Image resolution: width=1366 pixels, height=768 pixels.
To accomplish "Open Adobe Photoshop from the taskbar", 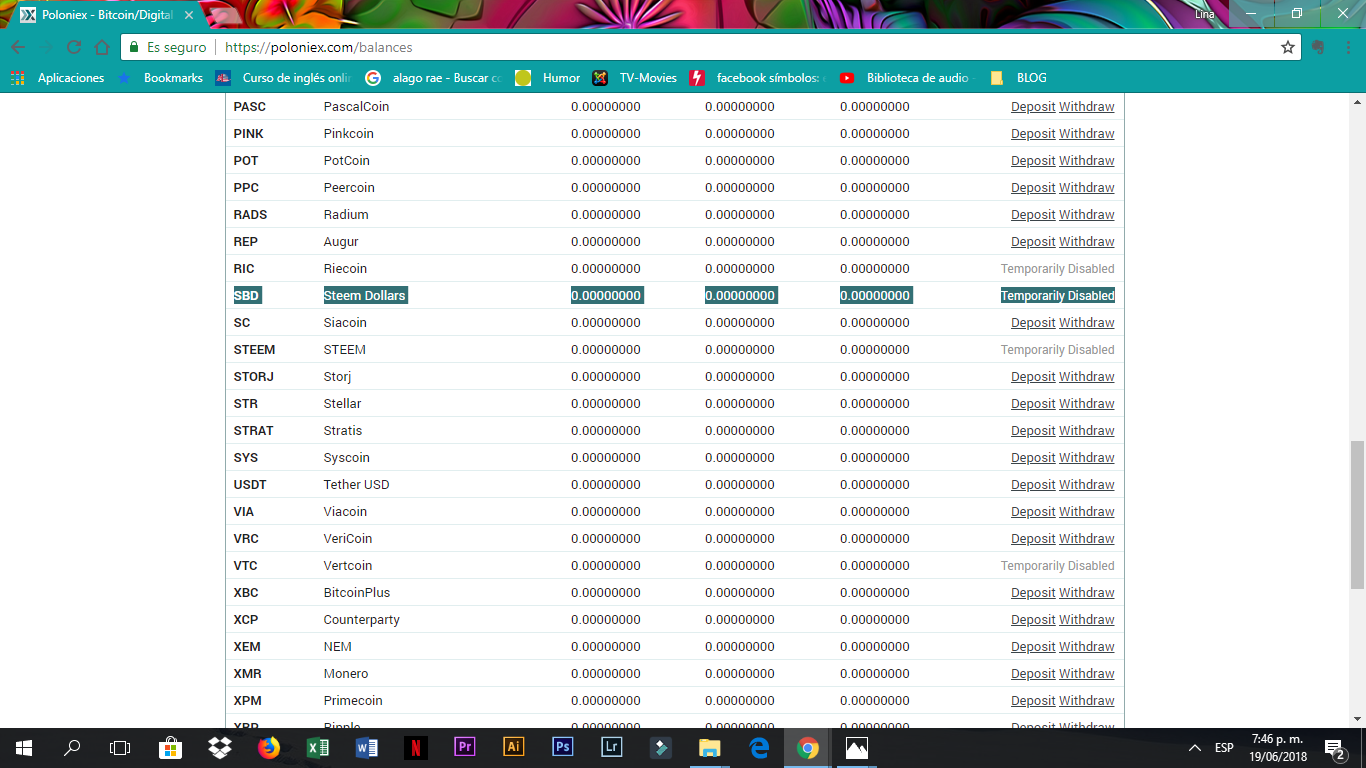I will (563, 748).
